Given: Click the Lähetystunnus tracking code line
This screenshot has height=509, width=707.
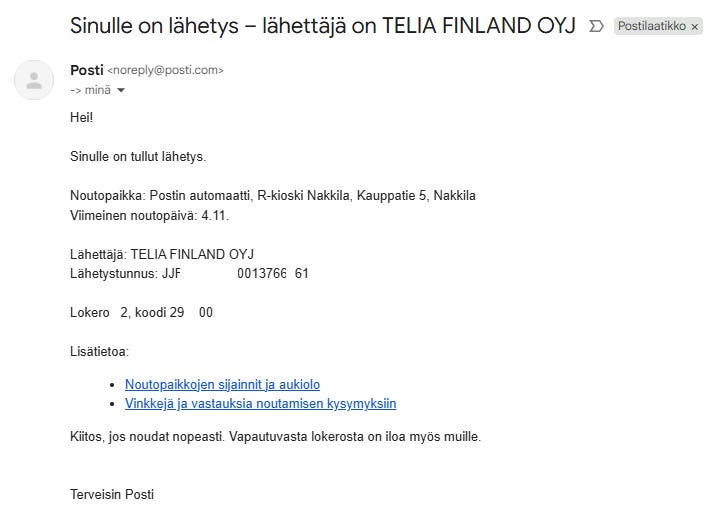Looking at the screenshot, I should click(x=189, y=273).
